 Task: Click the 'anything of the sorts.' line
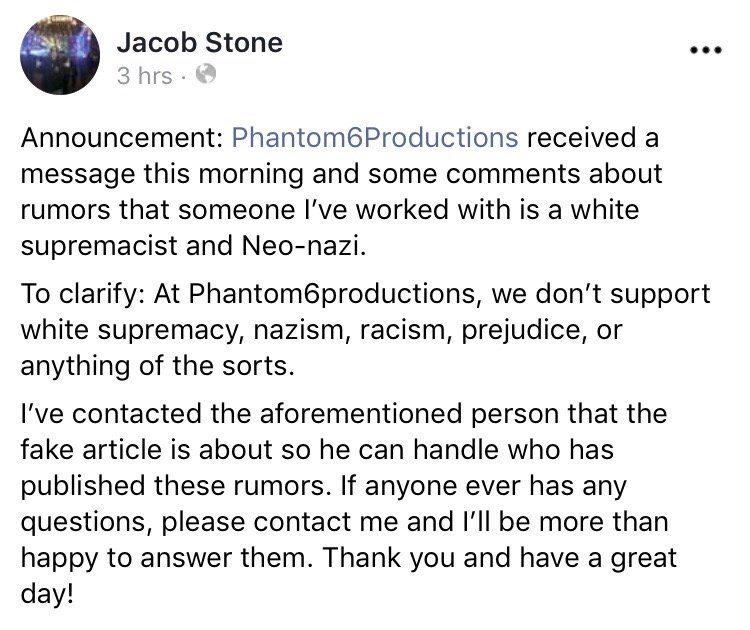click(157, 366)
